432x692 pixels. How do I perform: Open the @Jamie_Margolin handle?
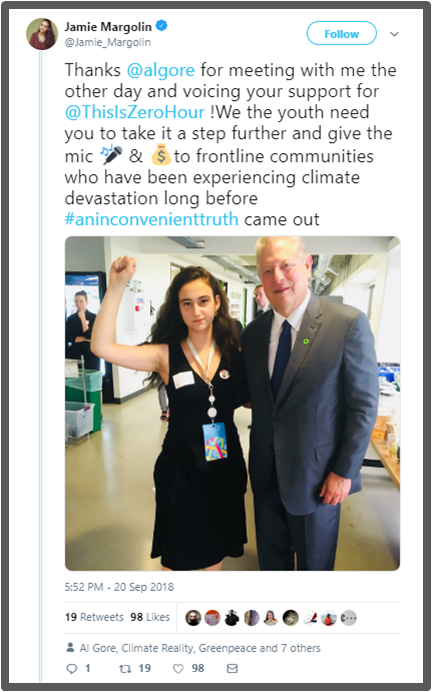pos(108,42)
